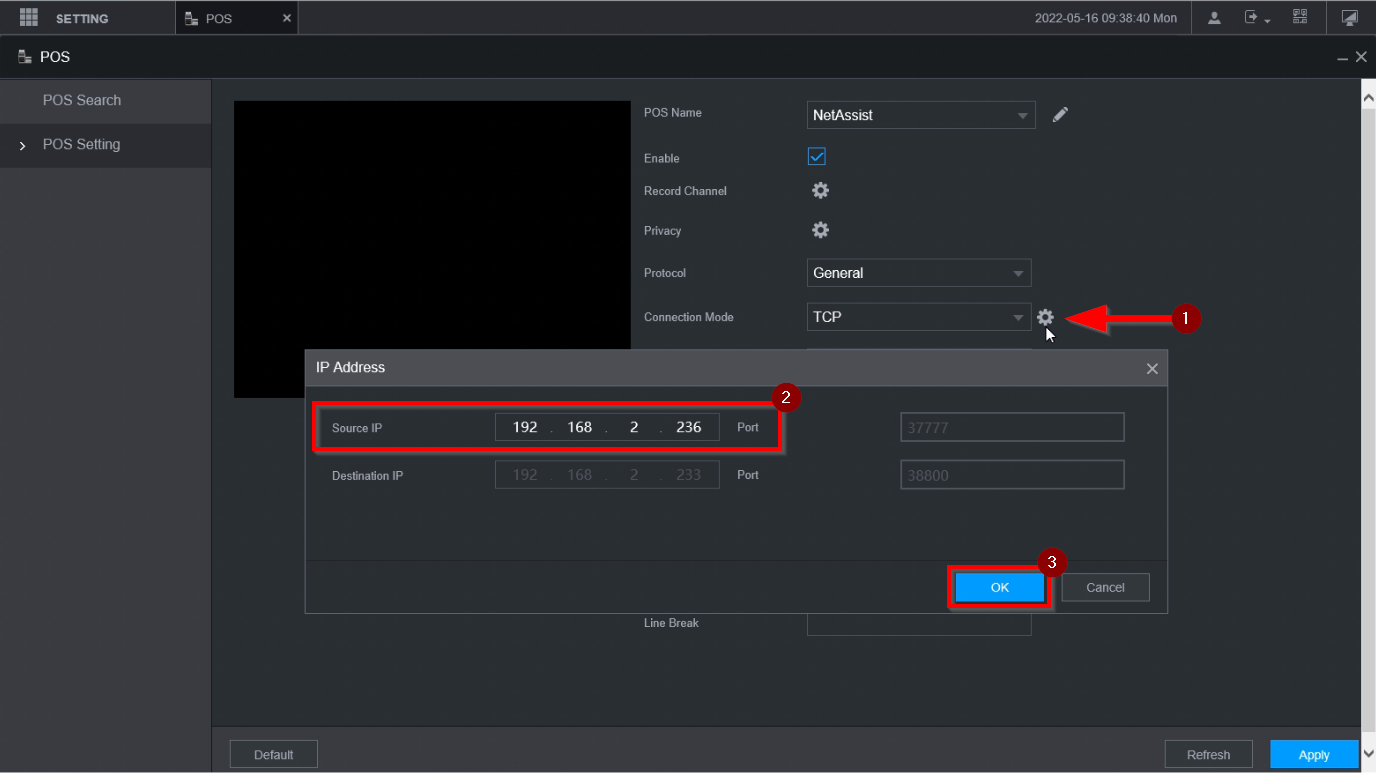
Task: Select POS Setting in sidebar
Action: (x=82, y=144)
